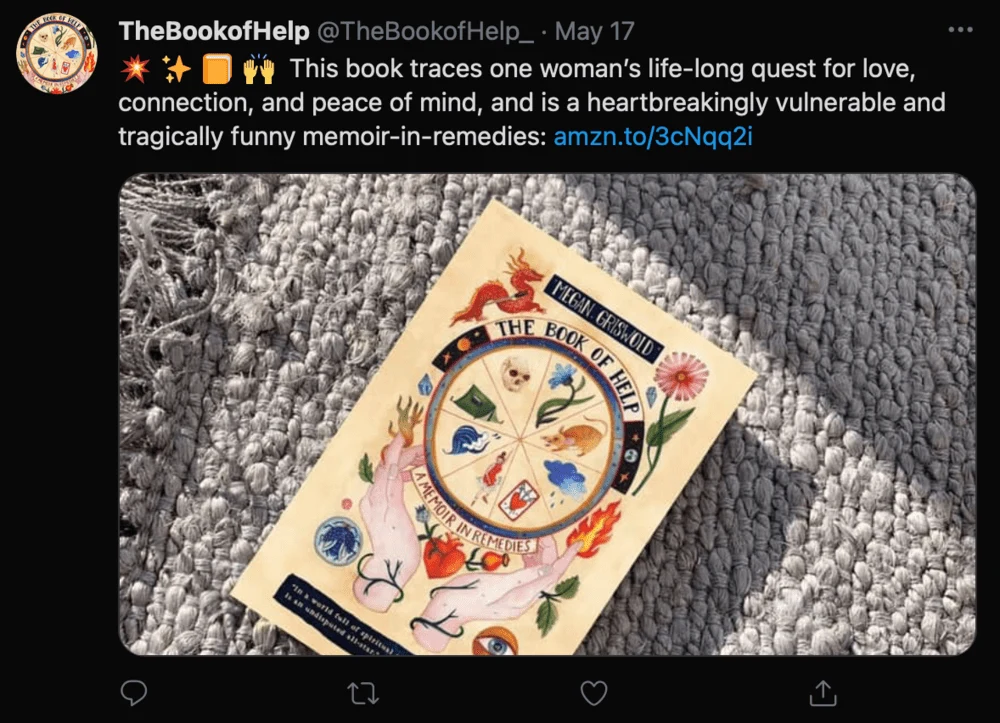
Task: Open the three-dot more options menu
Action: pyautogui.click(x=959, y=30)
